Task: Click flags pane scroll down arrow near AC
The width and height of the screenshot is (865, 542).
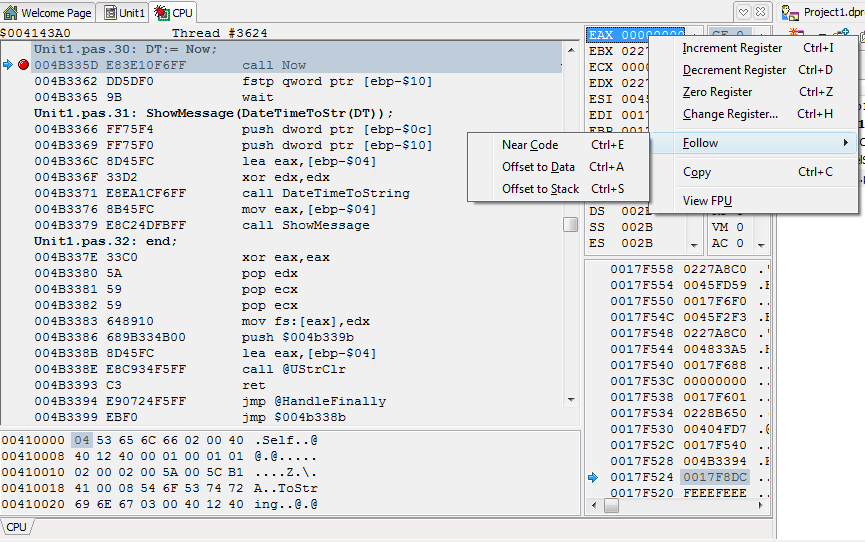Action: point(761,245)
